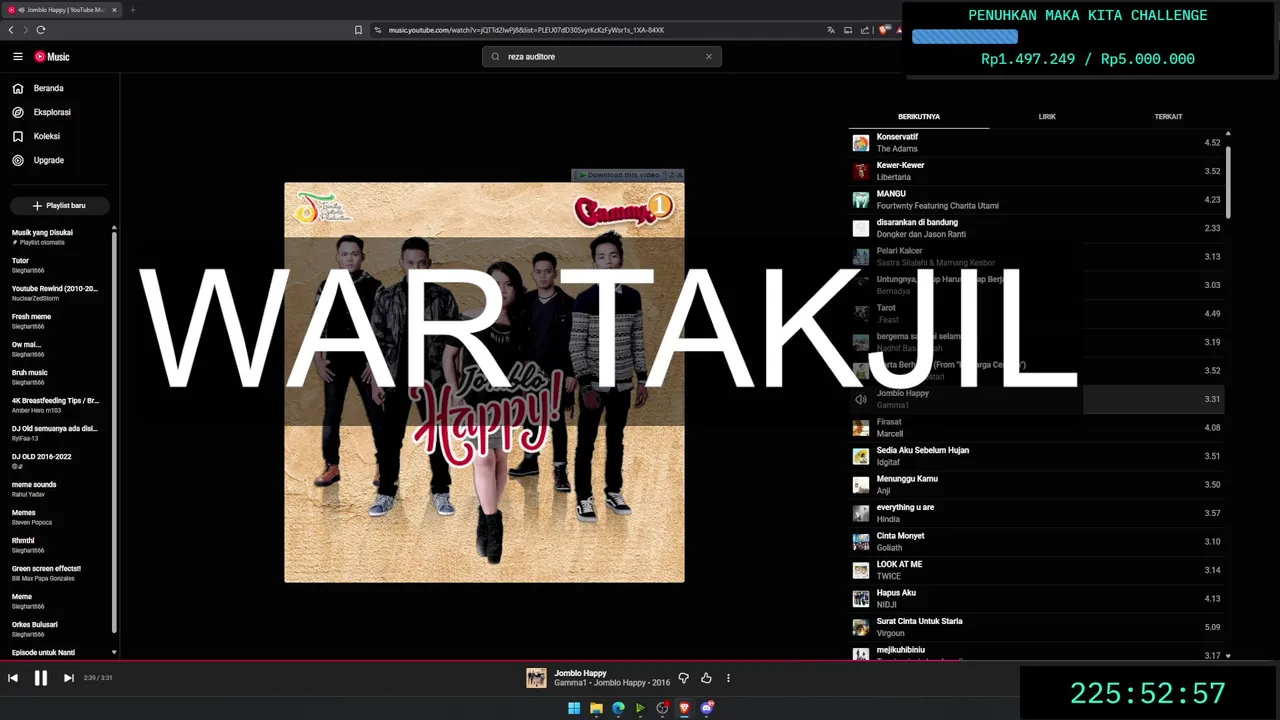Screen dimensions: 1280x720
Task: Play Firasat by Marcell
Action: pyautogui.click(x=1037, y=428)
